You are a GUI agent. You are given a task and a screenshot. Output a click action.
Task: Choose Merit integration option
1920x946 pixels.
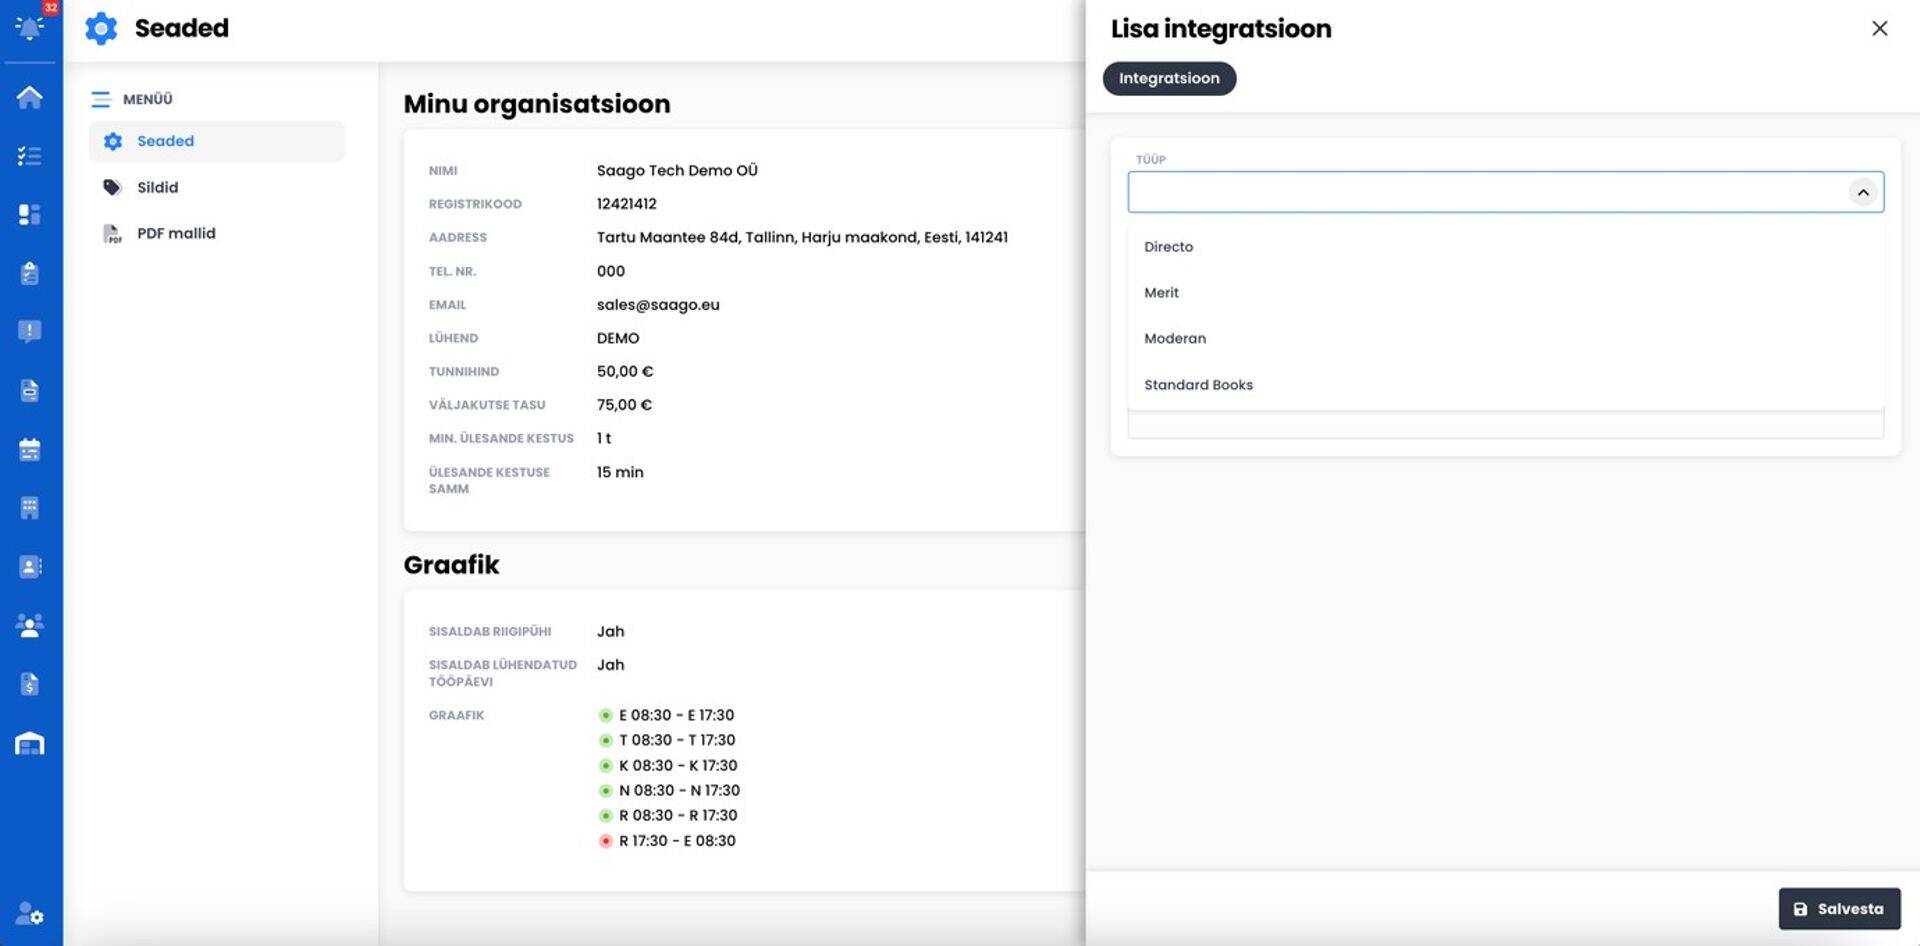click(1161, 293)
